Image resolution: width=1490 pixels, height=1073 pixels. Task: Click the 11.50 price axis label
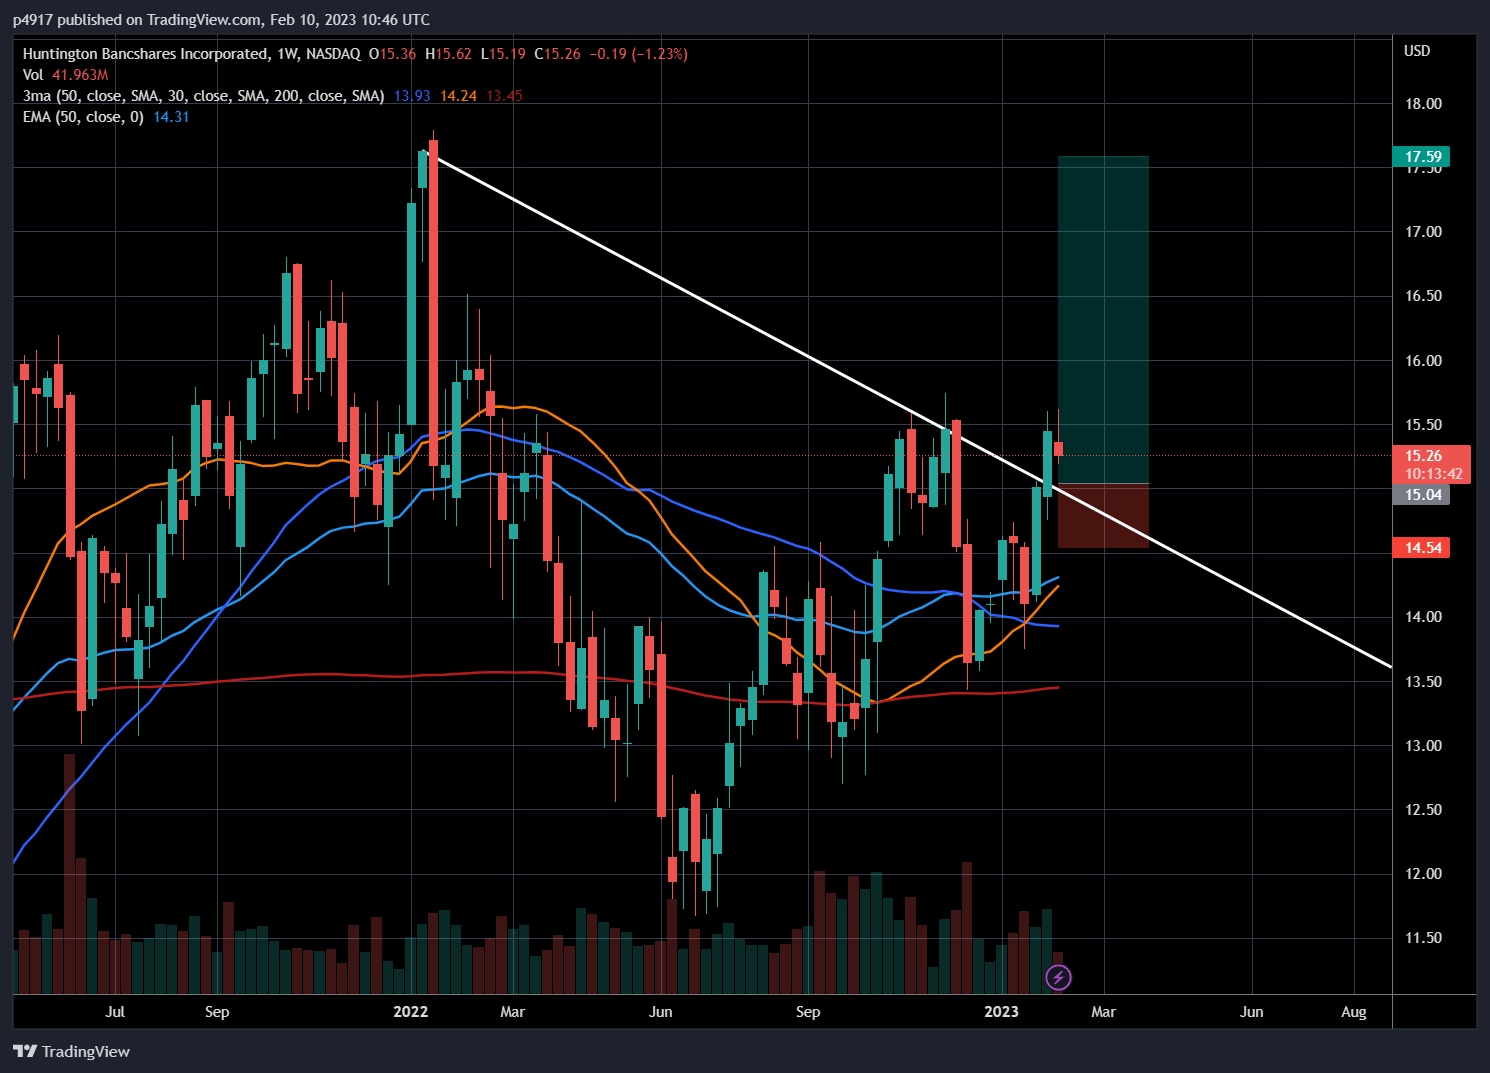[1423, 938]
